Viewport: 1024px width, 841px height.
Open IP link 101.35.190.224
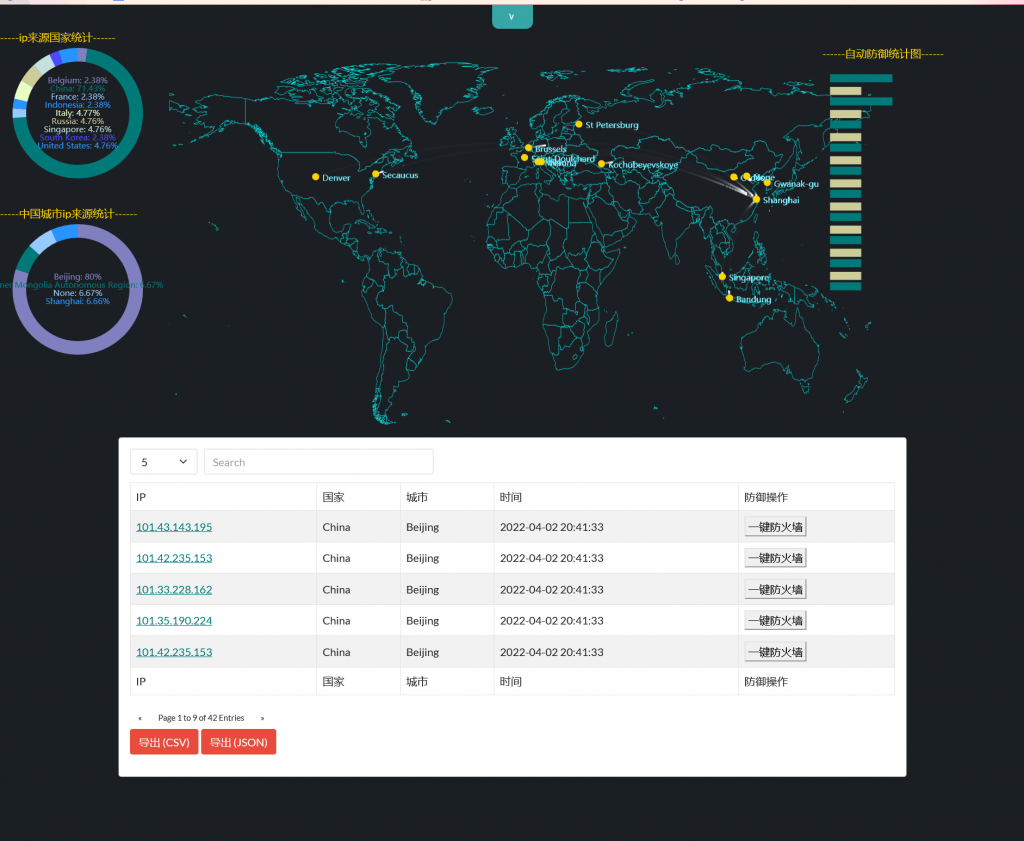(174, 621)
